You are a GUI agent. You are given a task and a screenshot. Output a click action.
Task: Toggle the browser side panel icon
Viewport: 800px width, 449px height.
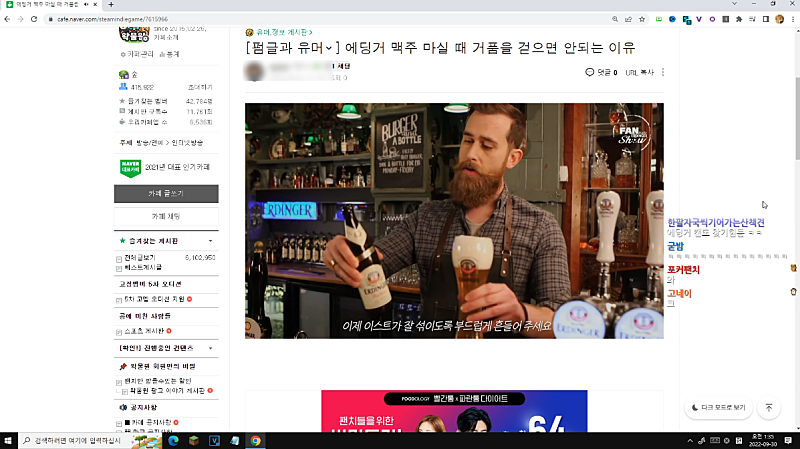point(766,19)
